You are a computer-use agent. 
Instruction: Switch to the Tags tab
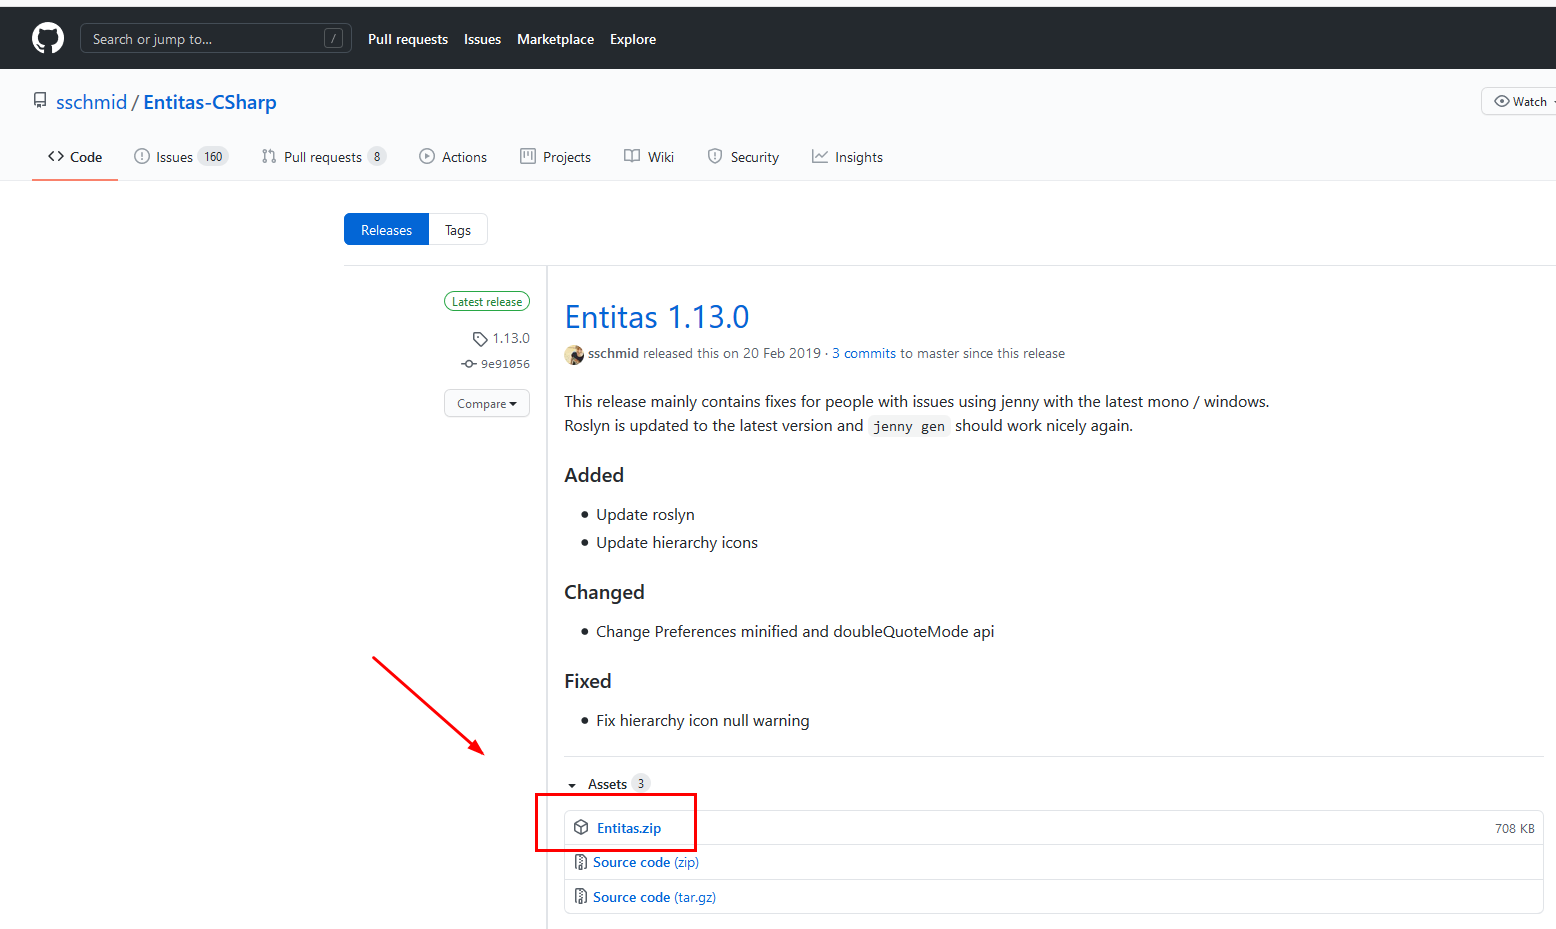457,229
